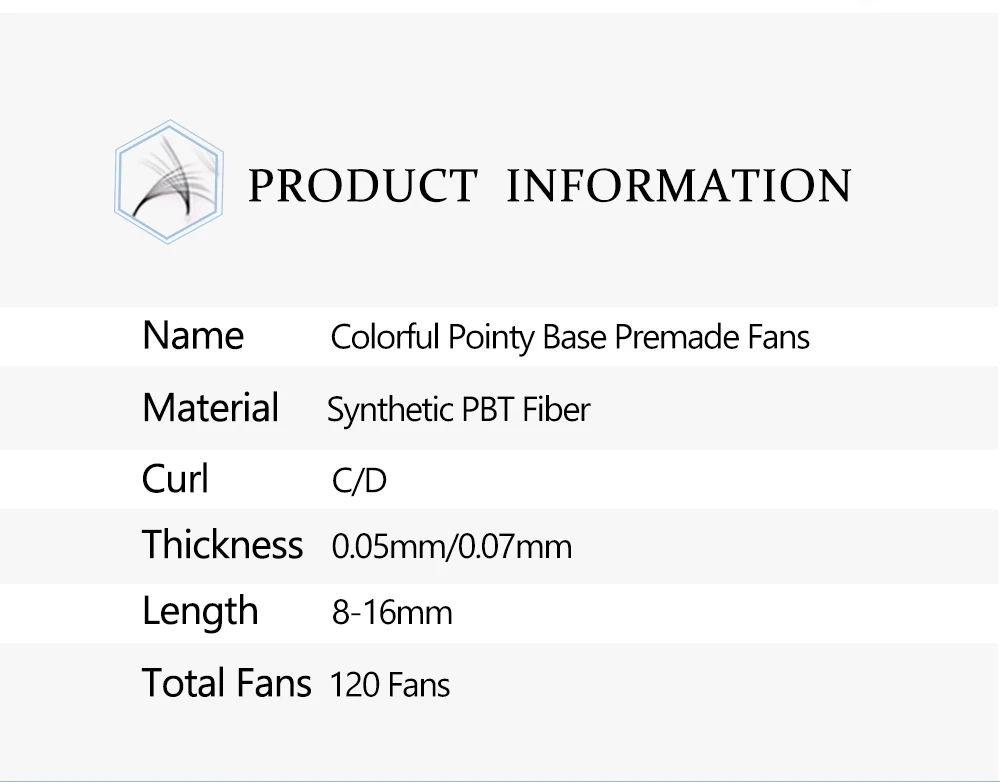Select the Thickness label

tap(222, 544)
